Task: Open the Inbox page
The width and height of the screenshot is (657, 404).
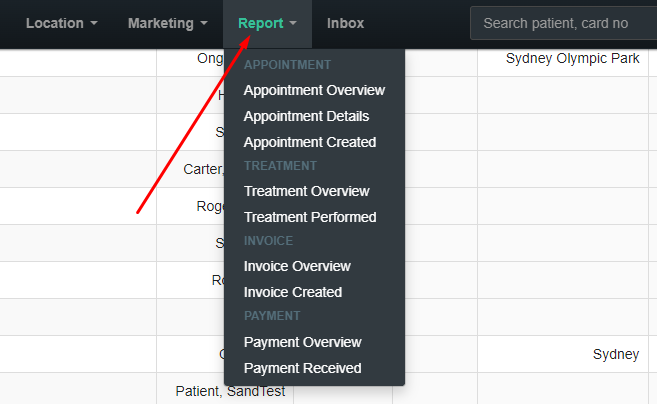Action: (345, 23)
